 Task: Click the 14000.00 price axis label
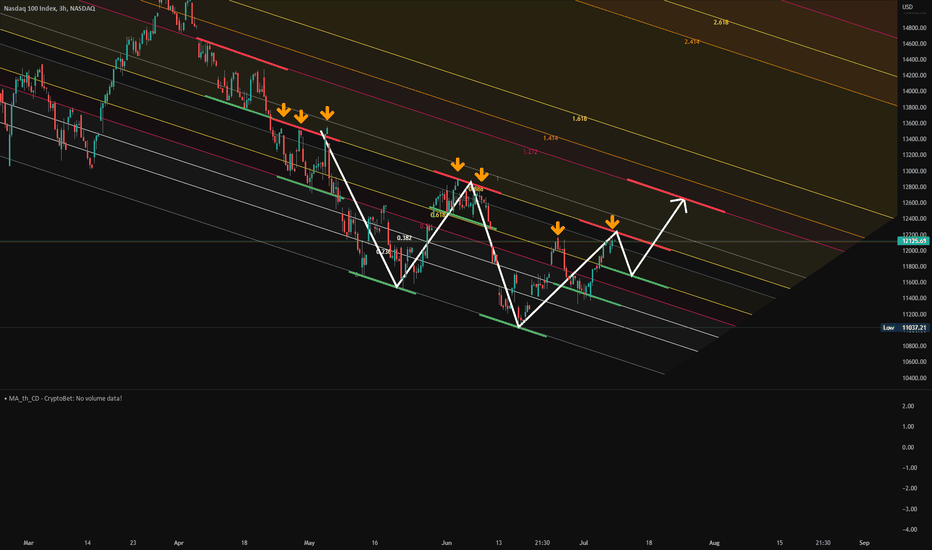914,92
